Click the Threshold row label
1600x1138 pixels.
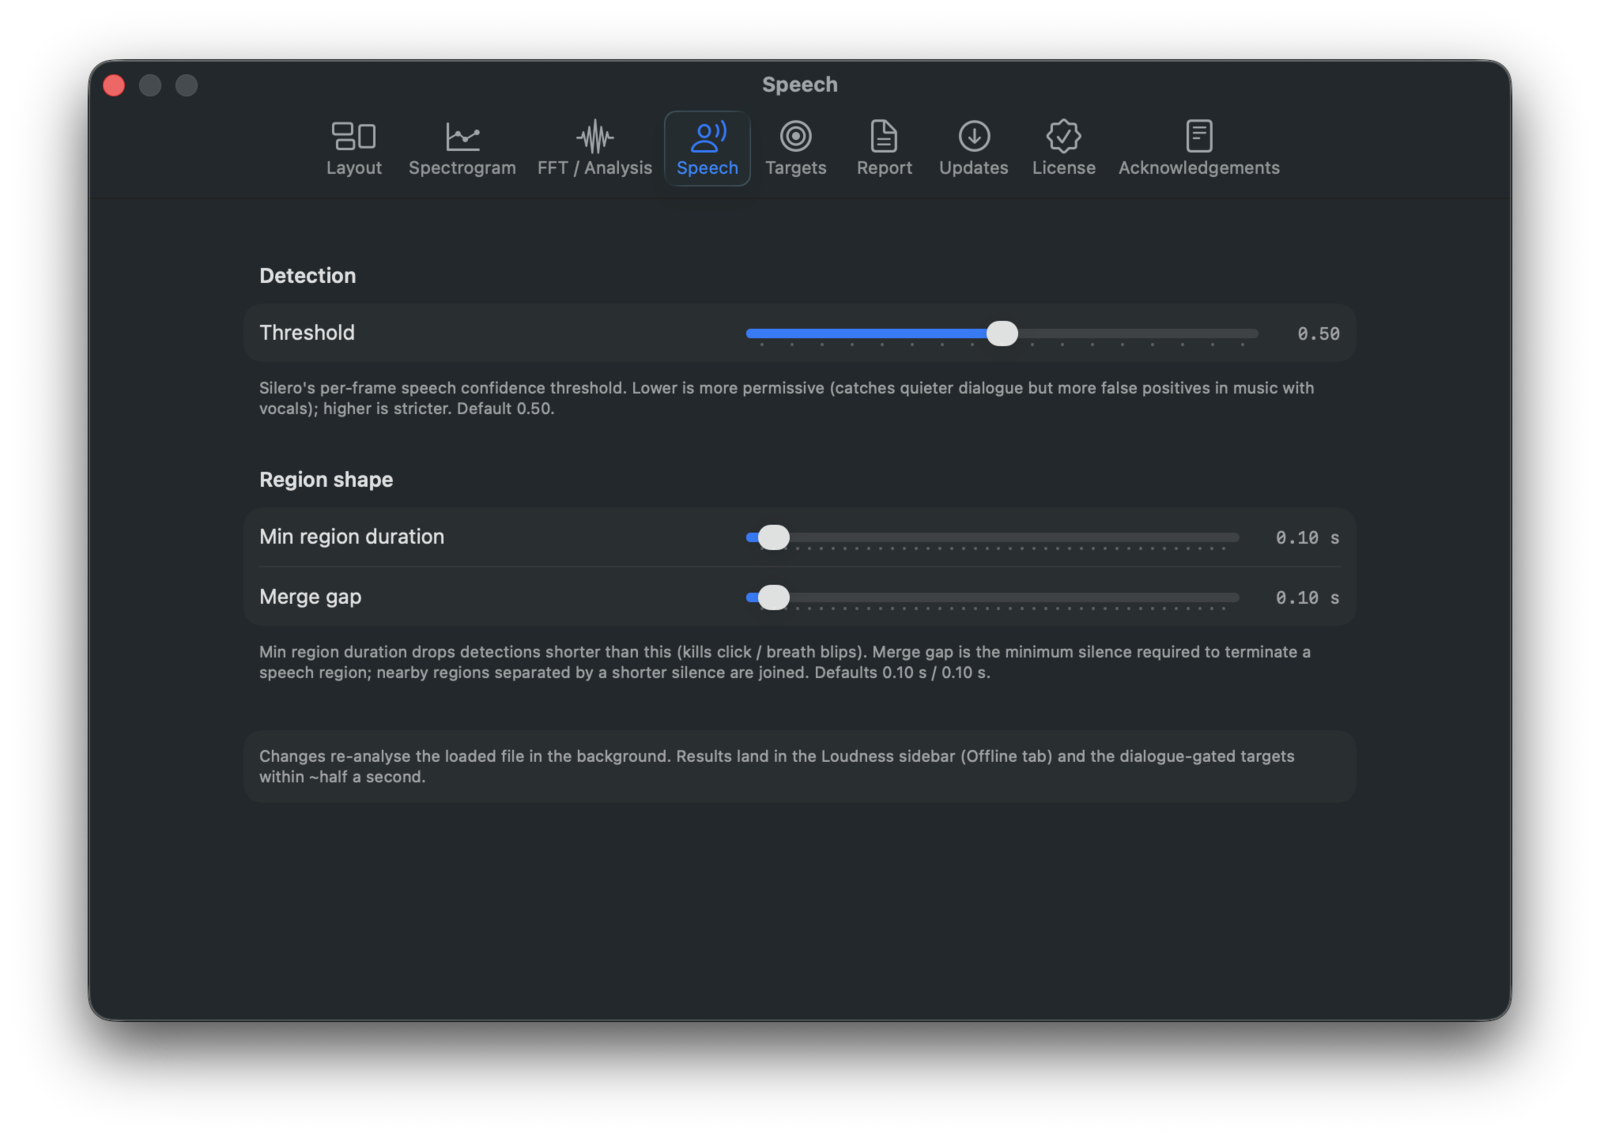click(307, 333)
